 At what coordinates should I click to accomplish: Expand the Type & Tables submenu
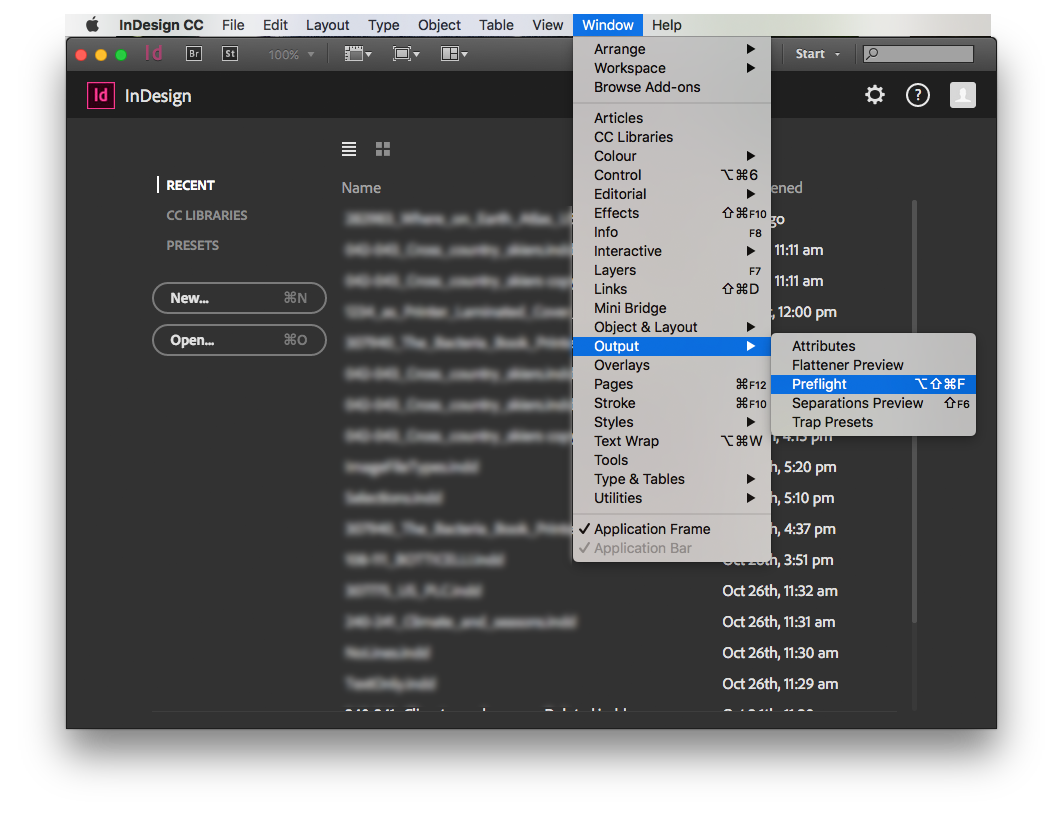672,479
